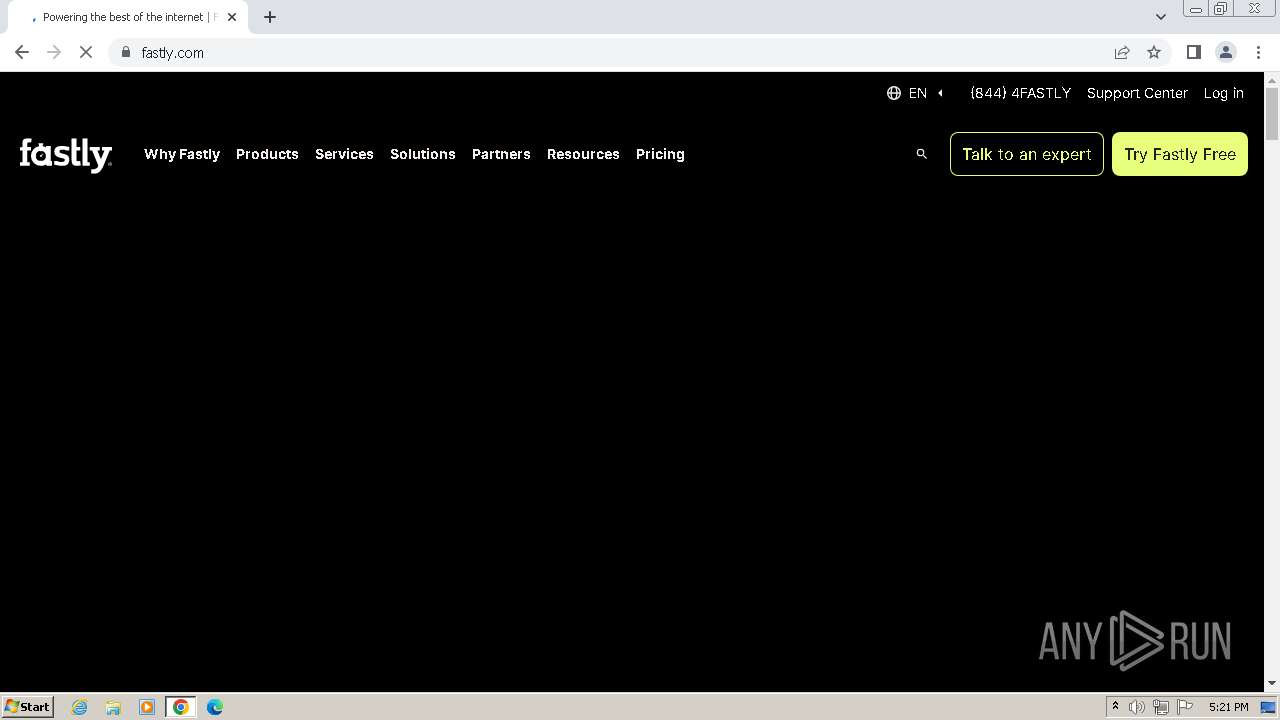Click the 5:21 PM taskbar clock

tap(1228, 707)
